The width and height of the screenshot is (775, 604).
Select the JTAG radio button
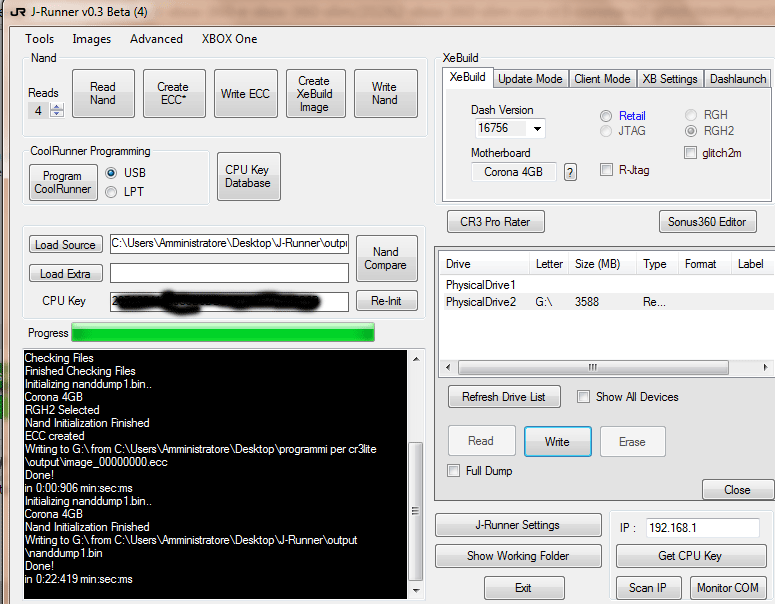pos(606,131)
